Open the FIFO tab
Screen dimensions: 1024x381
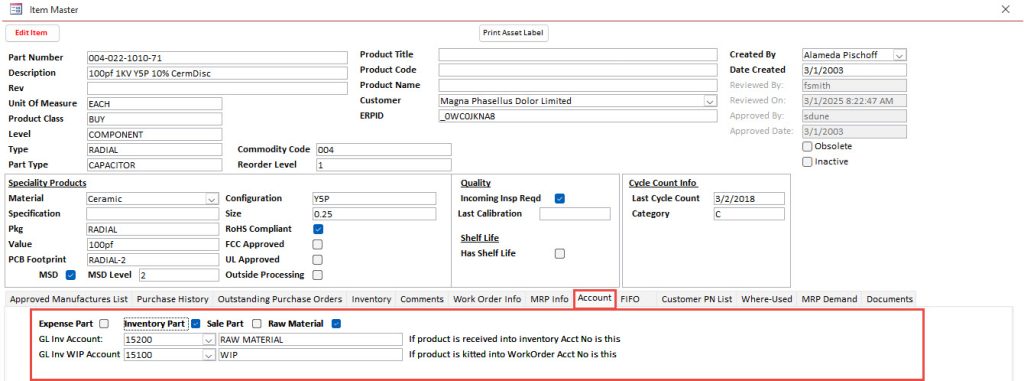(630, 299)
